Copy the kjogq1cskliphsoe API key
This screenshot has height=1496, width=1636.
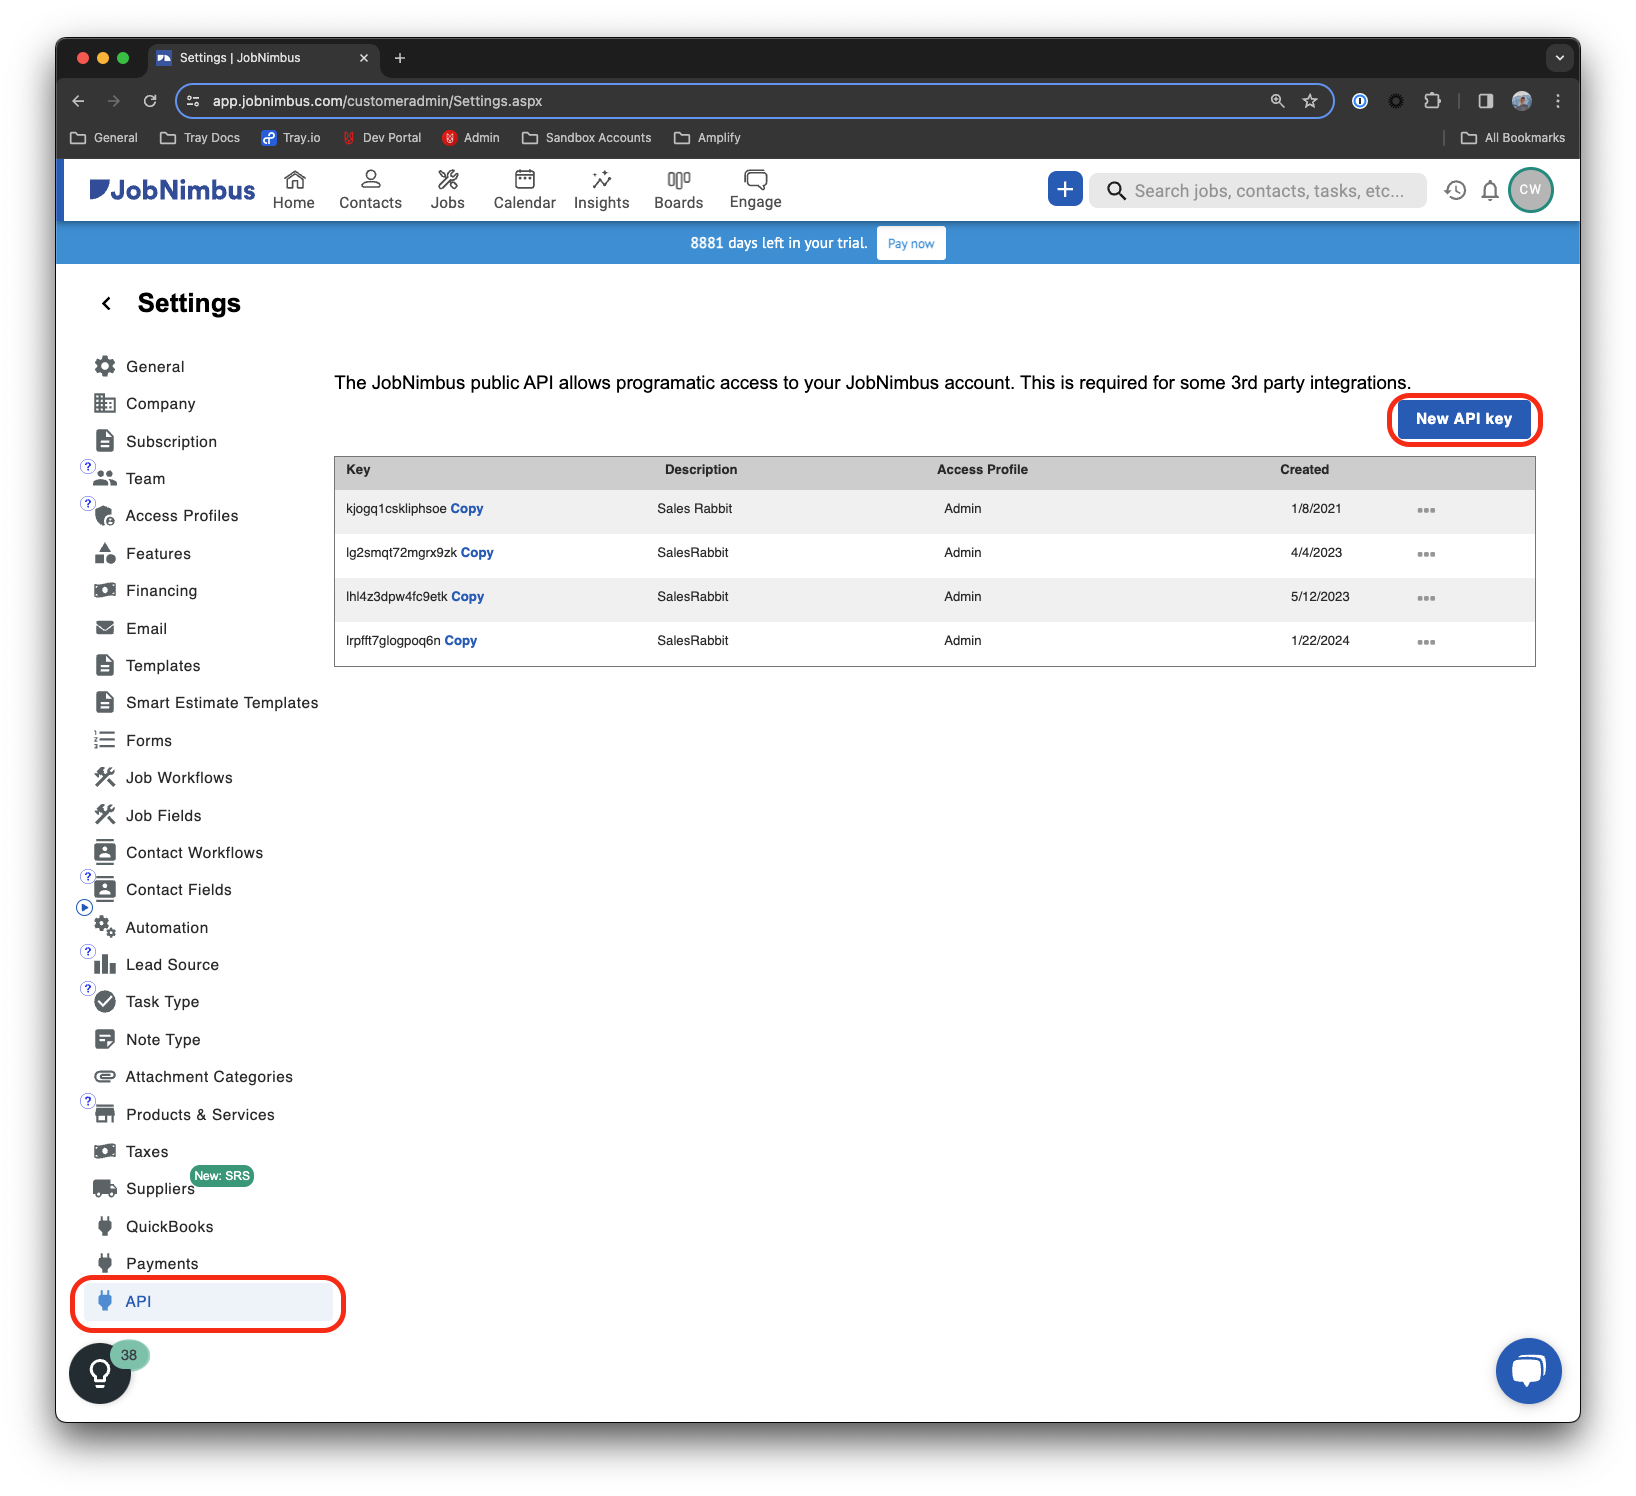[467, 509]
